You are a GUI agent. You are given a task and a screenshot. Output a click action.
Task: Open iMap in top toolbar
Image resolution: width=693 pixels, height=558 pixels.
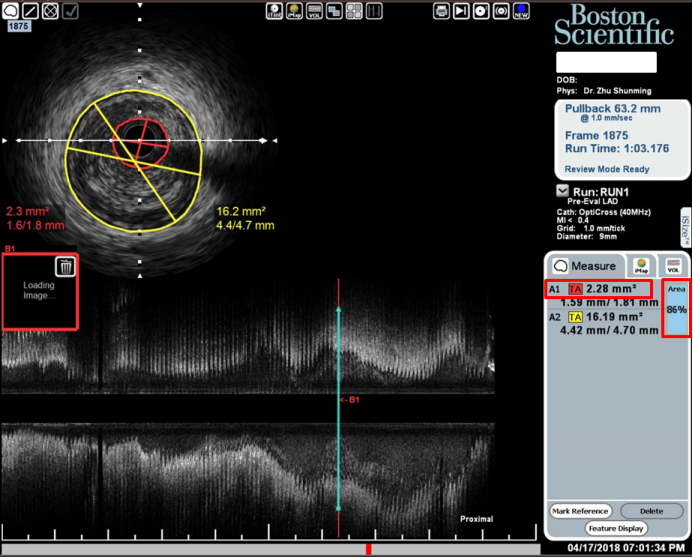pos(294,11)
